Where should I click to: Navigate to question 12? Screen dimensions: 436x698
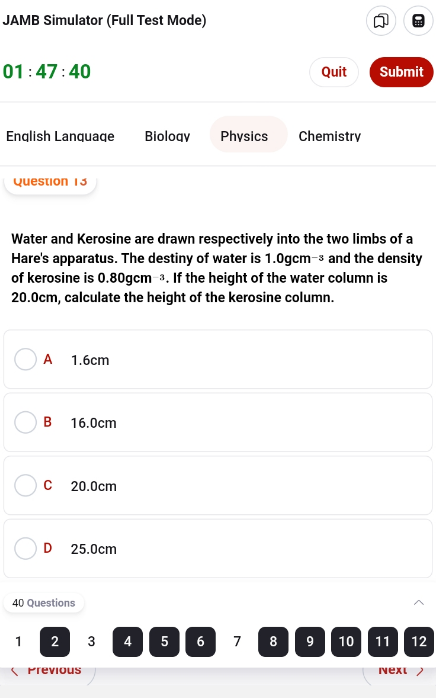click(x=419, y=641)
